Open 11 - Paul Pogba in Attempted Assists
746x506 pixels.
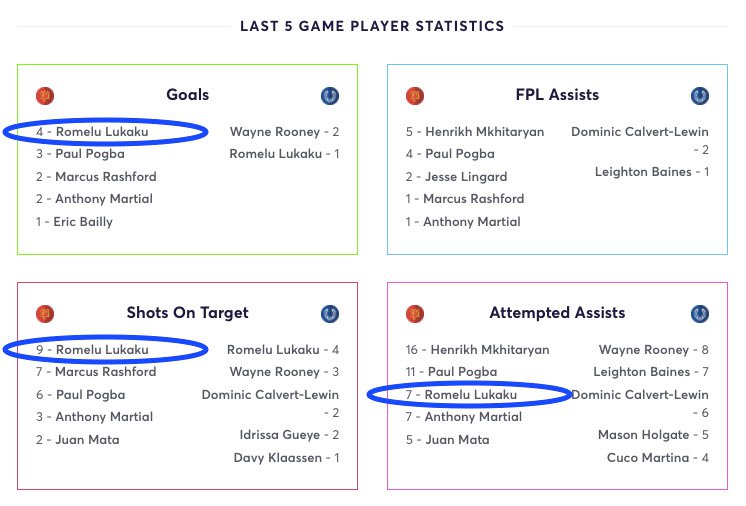click(x=452, y=371)
